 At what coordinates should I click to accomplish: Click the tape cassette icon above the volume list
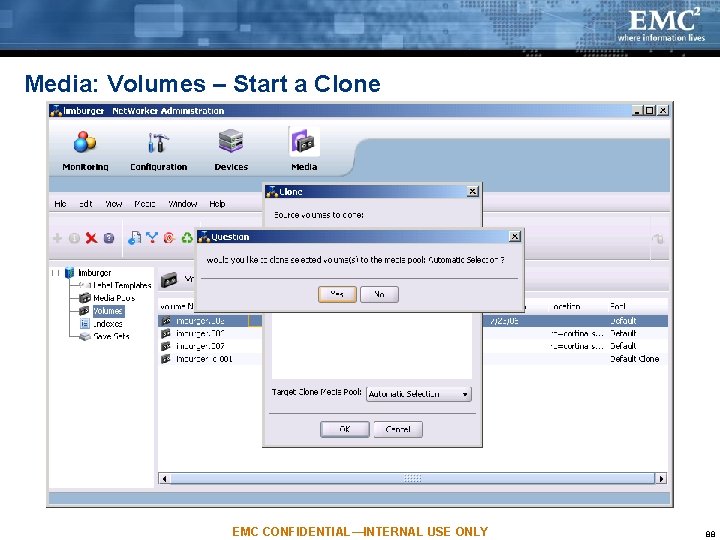[169, 280]
